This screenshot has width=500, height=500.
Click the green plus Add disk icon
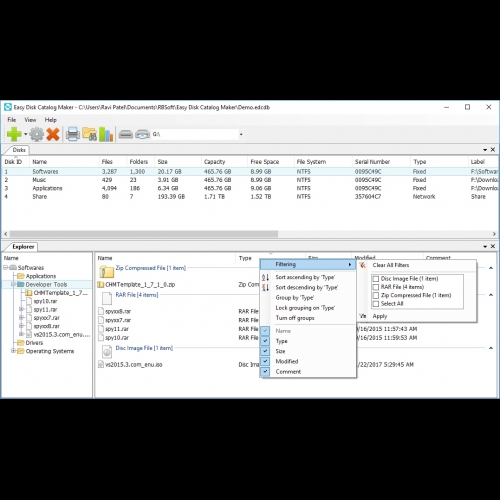point(14,134)
